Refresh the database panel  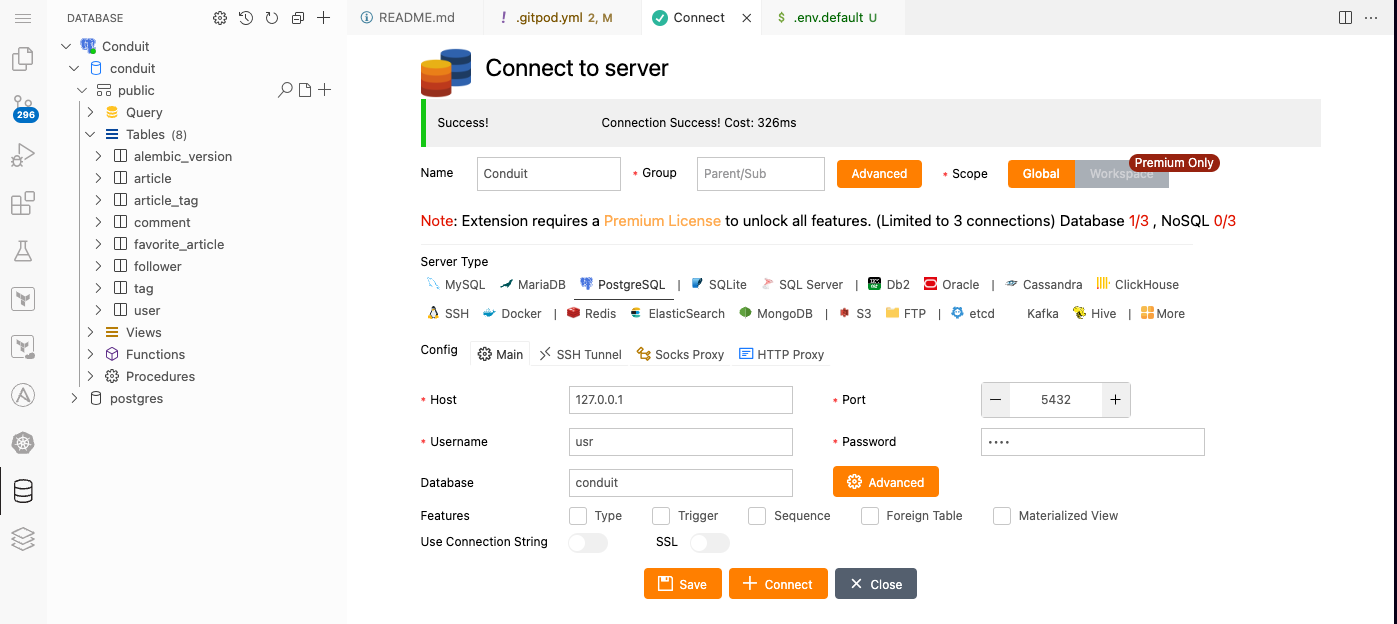coord(272,18)
